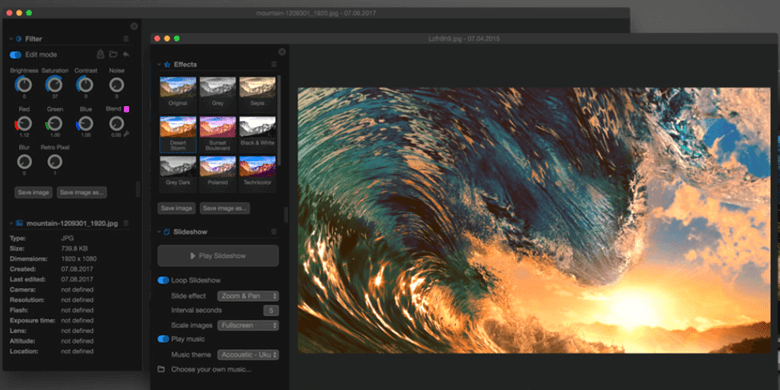780x390 pixels.
Task: Select the Desert Storm effect thumbnail
Action: click(x=178, y=134)
